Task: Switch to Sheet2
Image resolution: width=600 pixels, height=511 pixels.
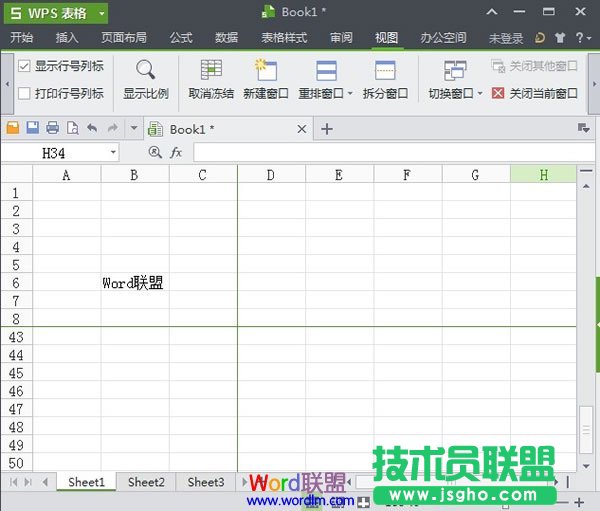Action: click(146, 482)
